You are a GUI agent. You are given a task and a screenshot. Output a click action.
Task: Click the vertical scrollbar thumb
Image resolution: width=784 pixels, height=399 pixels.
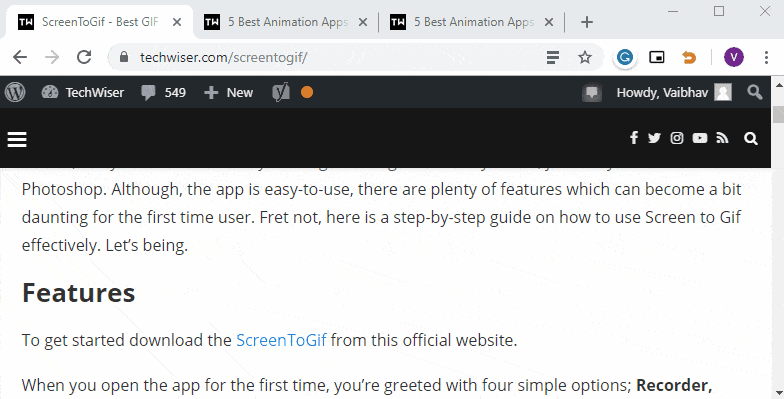click(778, 114)
